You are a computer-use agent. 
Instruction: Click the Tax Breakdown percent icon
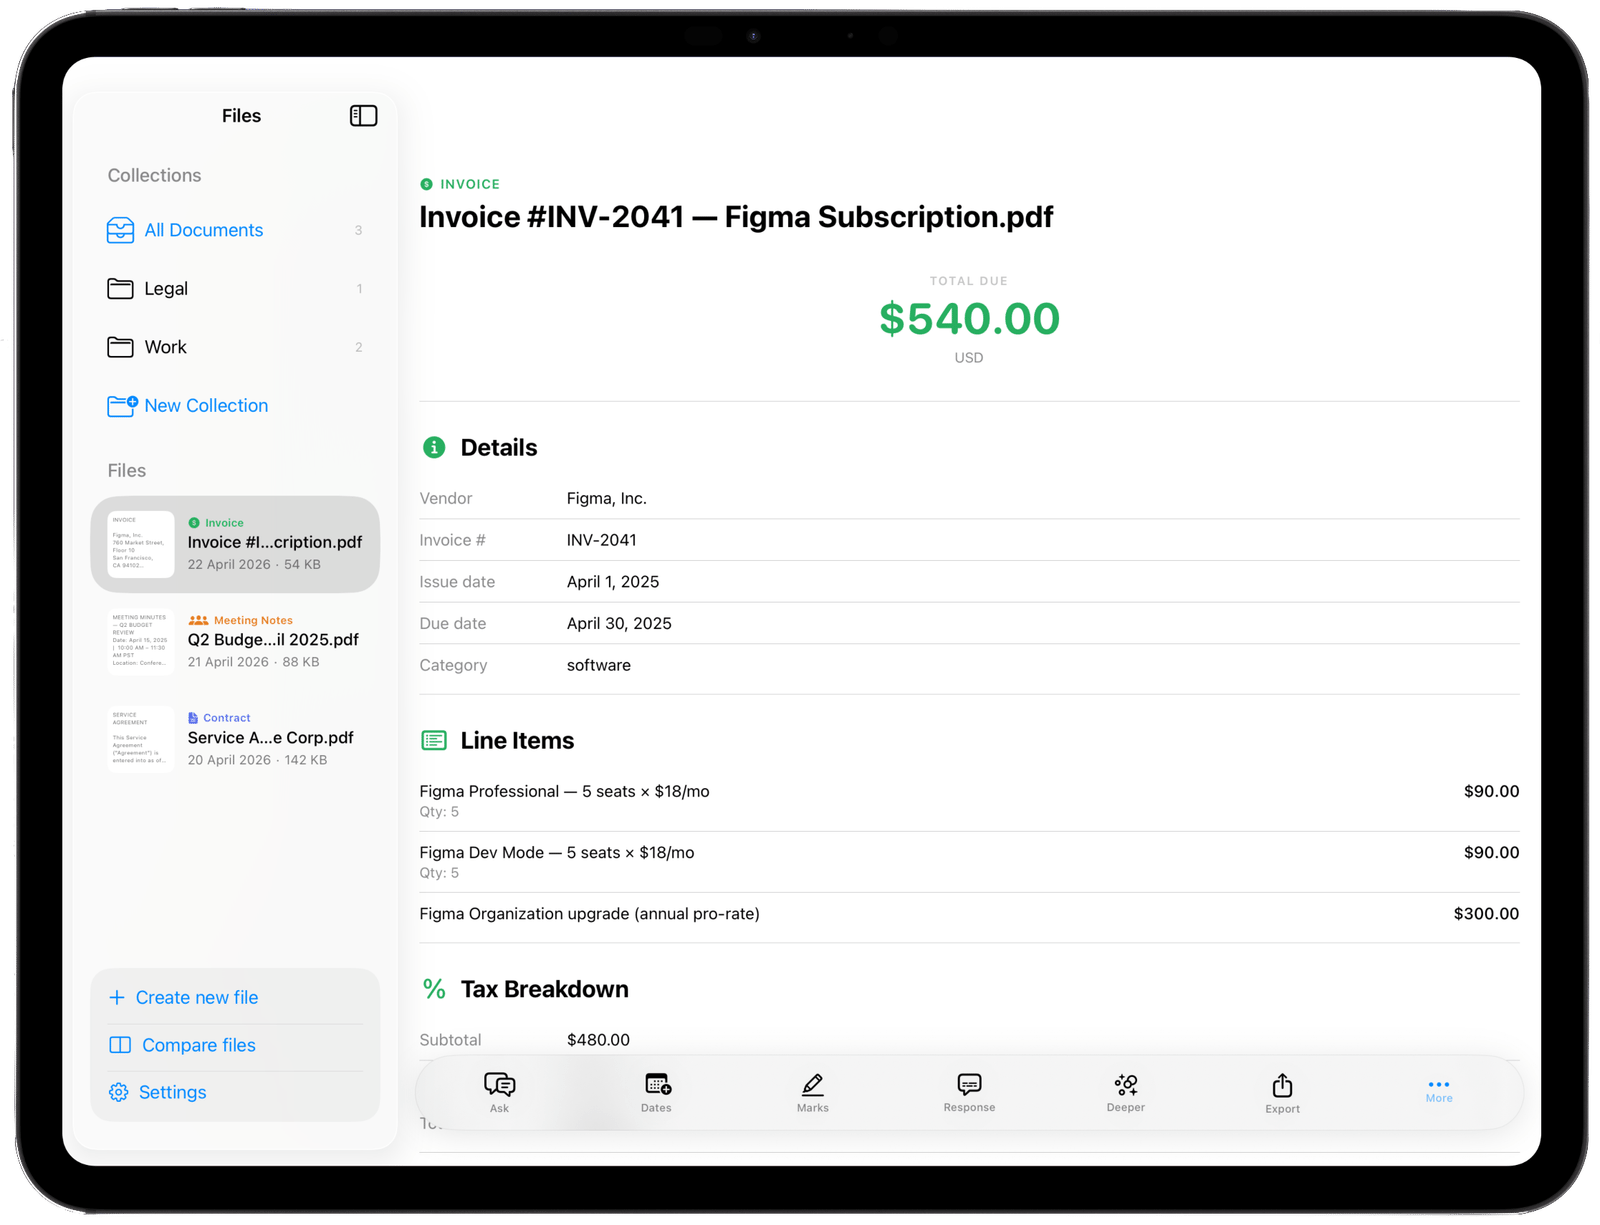point(434,990)
